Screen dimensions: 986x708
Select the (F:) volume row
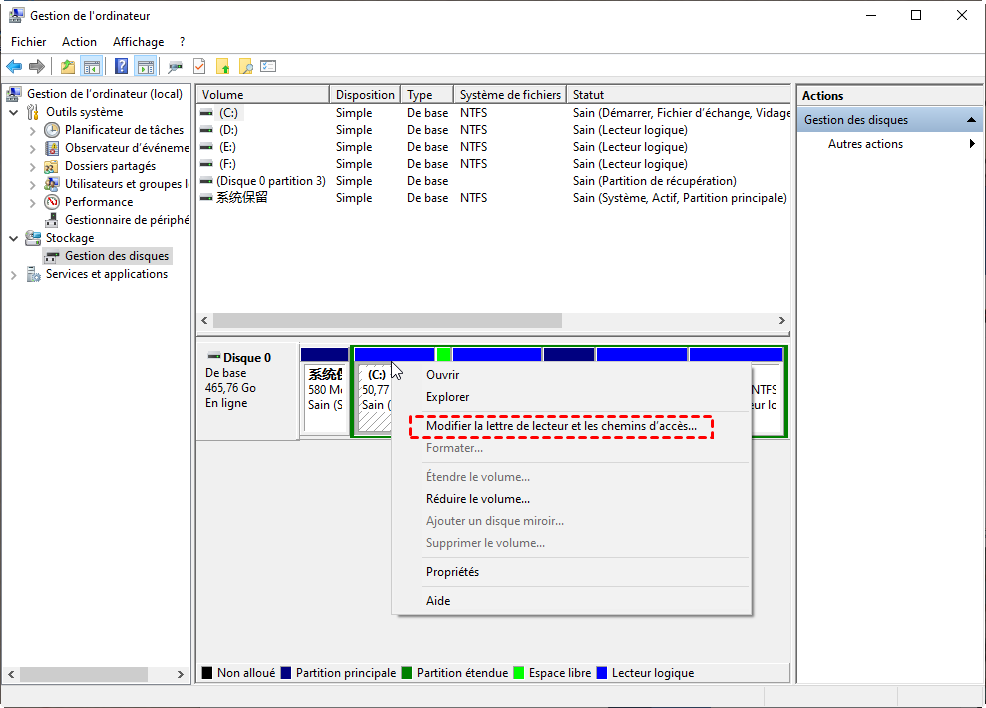[x=493, y=164]
